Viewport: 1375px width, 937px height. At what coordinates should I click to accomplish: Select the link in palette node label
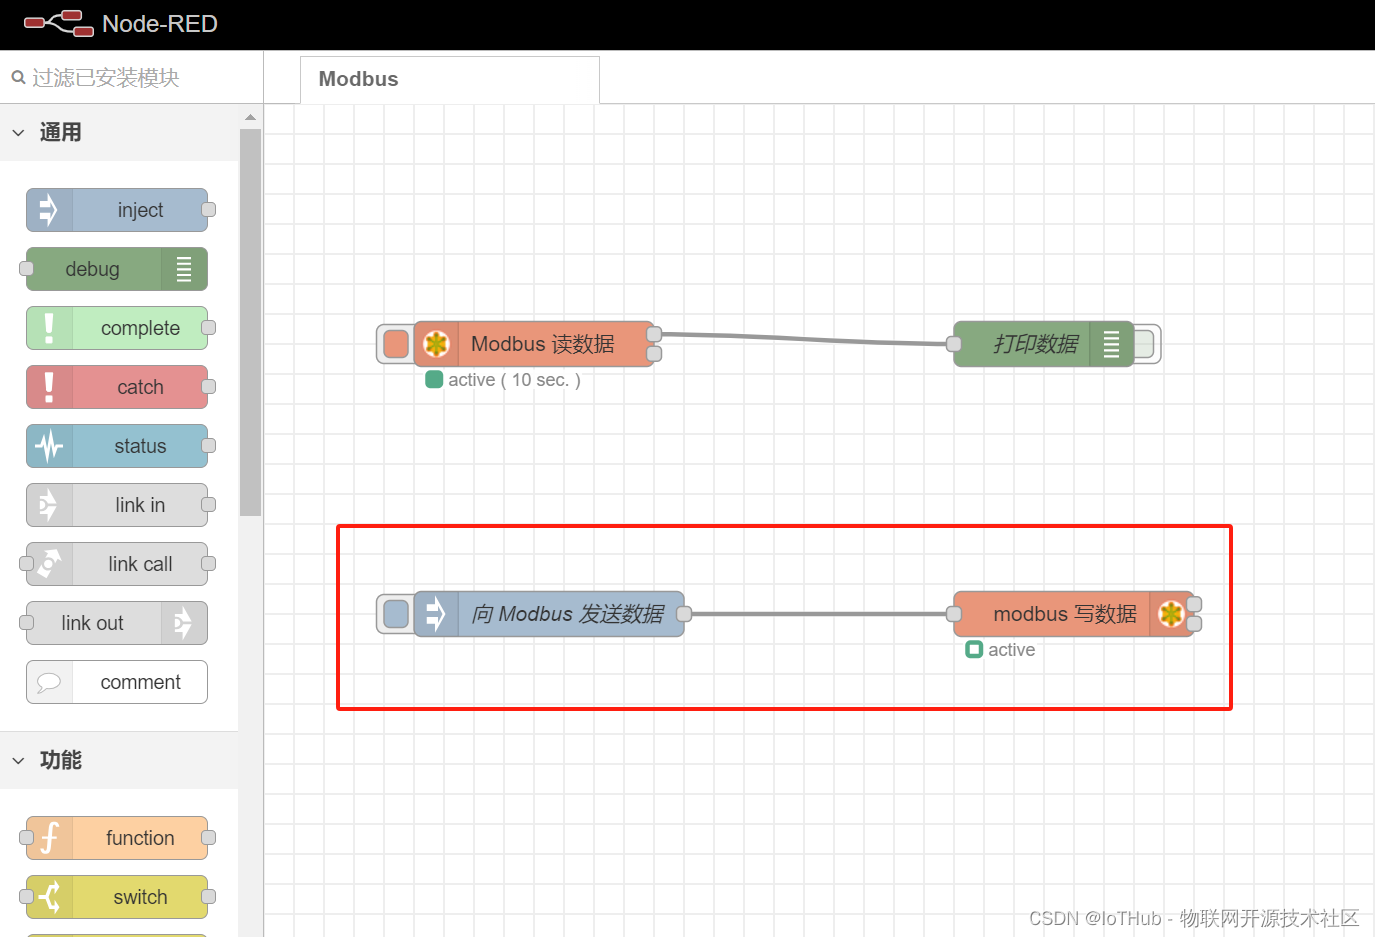click(140, 505)
